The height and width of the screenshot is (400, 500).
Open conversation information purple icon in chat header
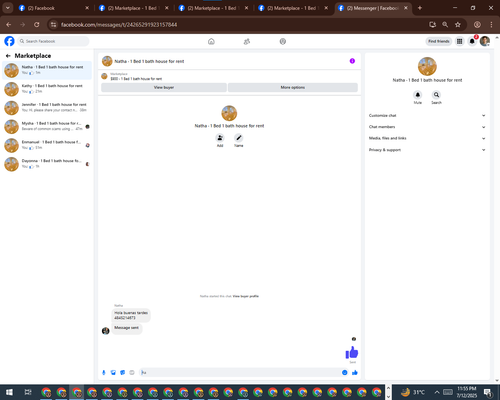click(352, 61)
